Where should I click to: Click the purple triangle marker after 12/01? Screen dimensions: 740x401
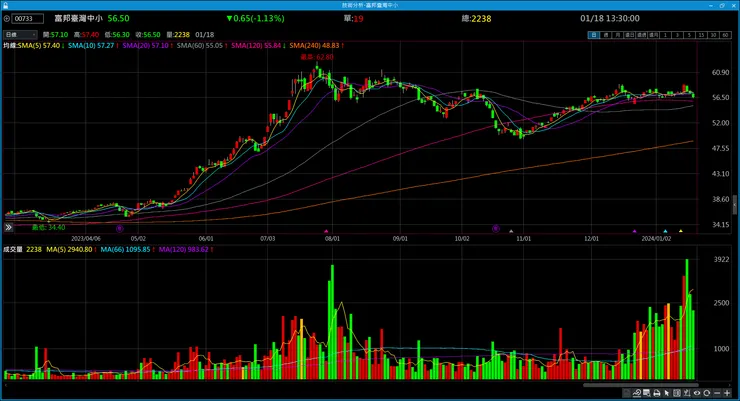tap(634, 231)
